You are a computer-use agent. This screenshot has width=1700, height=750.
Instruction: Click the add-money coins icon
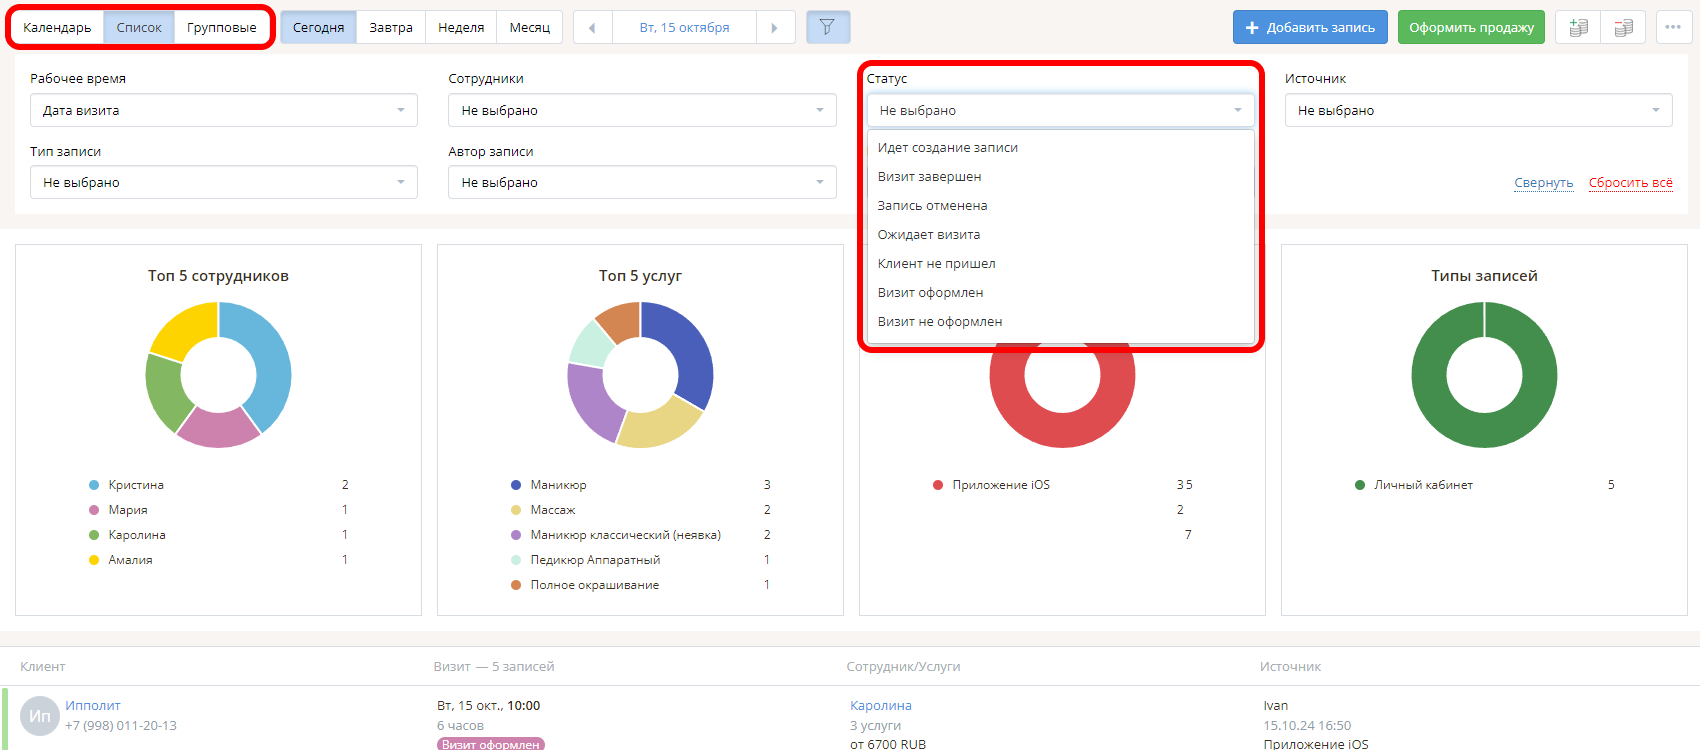1578,27
